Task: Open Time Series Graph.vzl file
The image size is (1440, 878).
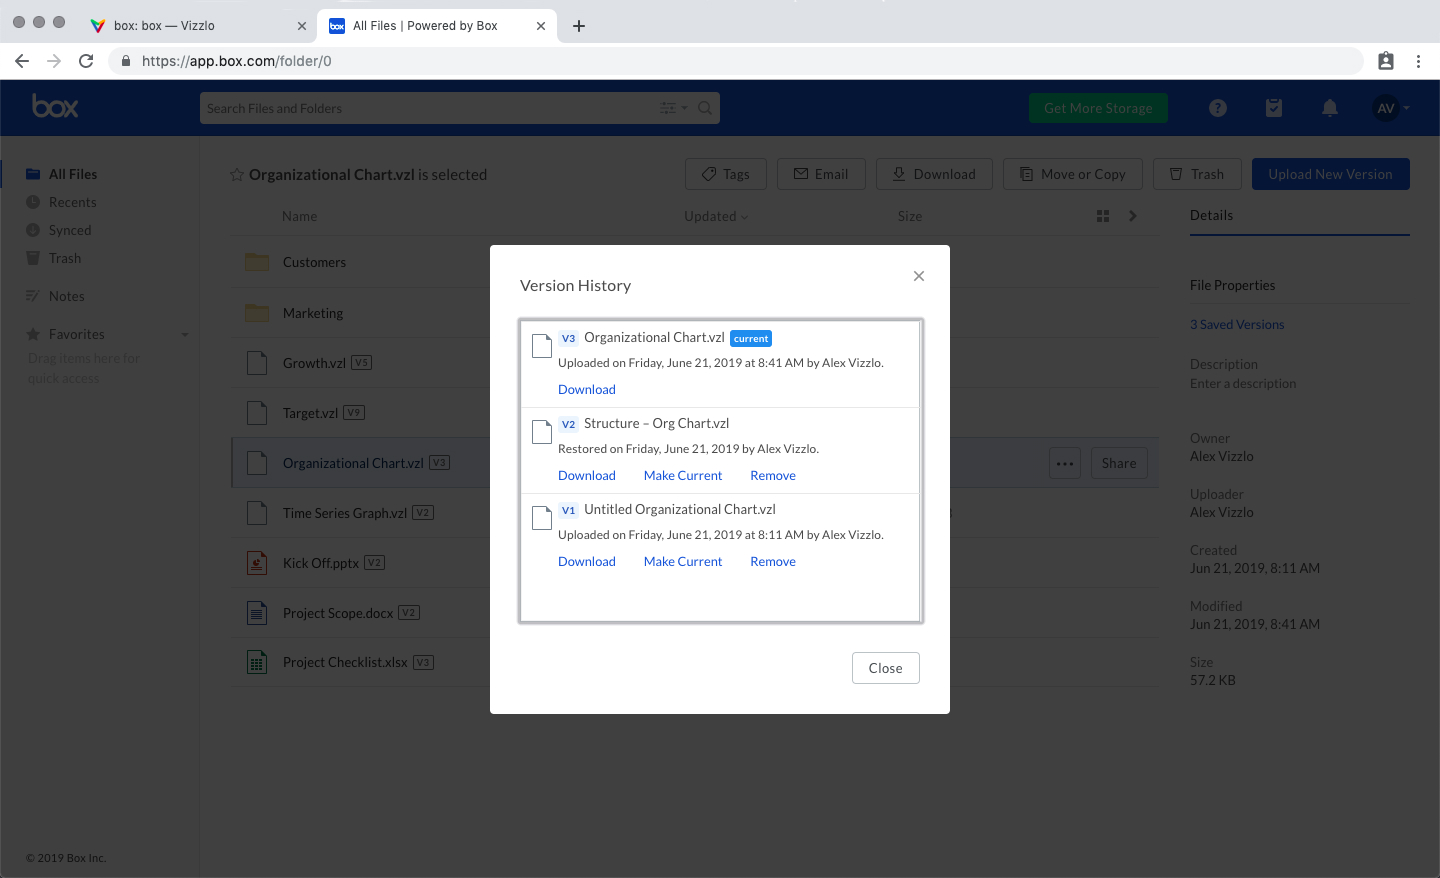Action: (x=344, y=513)
